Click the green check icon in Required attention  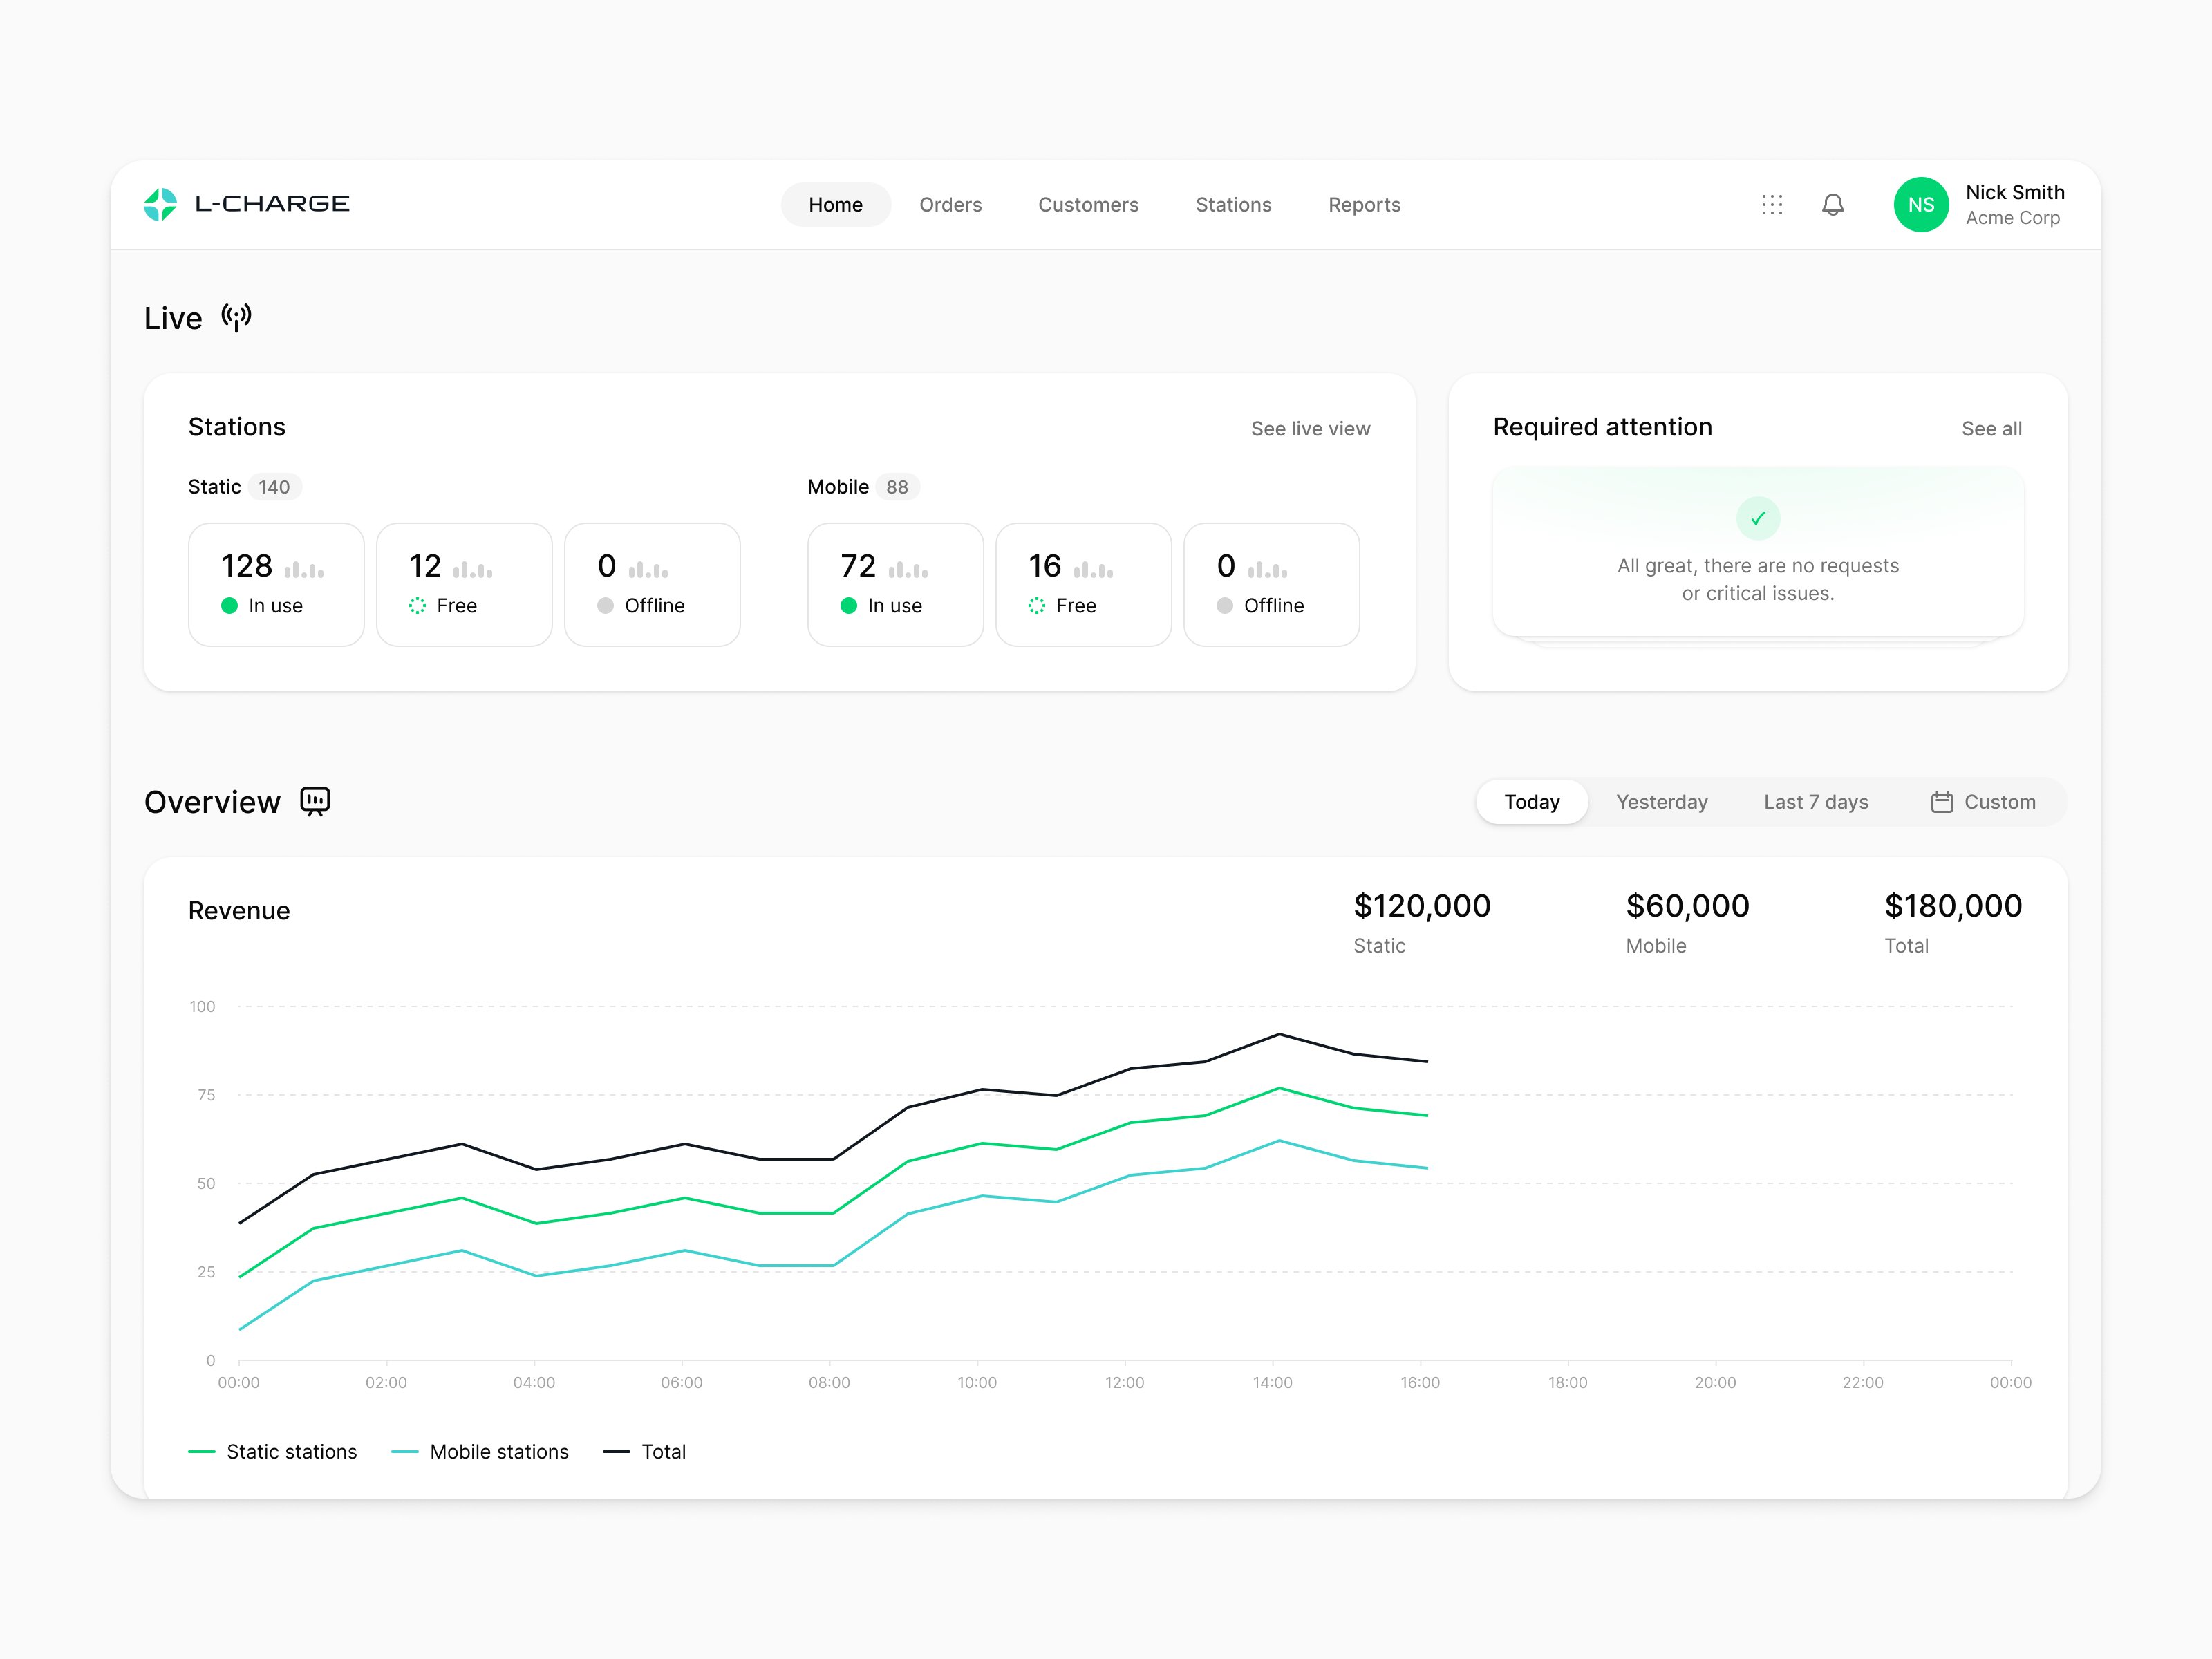[x=1758, y=519]
